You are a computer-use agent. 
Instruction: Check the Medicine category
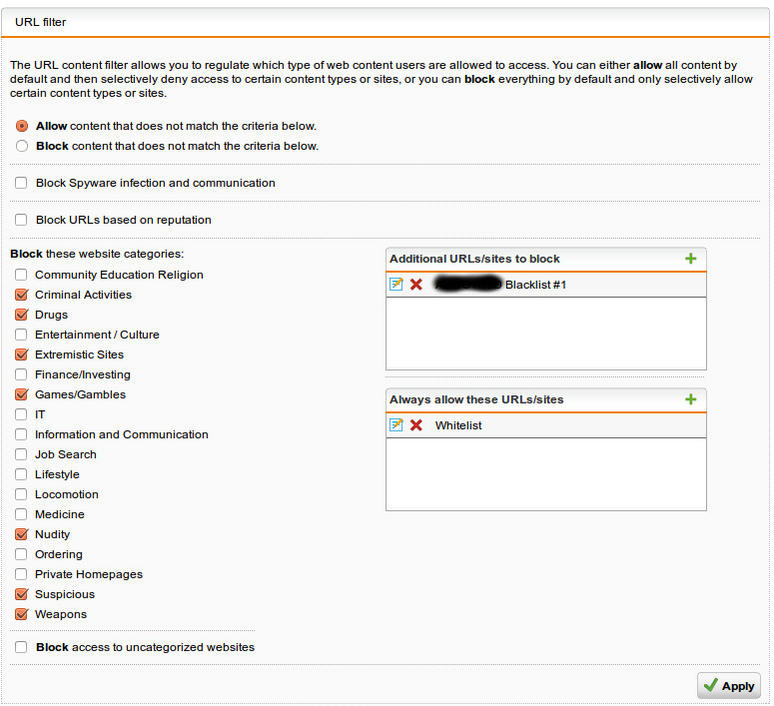pyautogui.click(x=21, y=514)
